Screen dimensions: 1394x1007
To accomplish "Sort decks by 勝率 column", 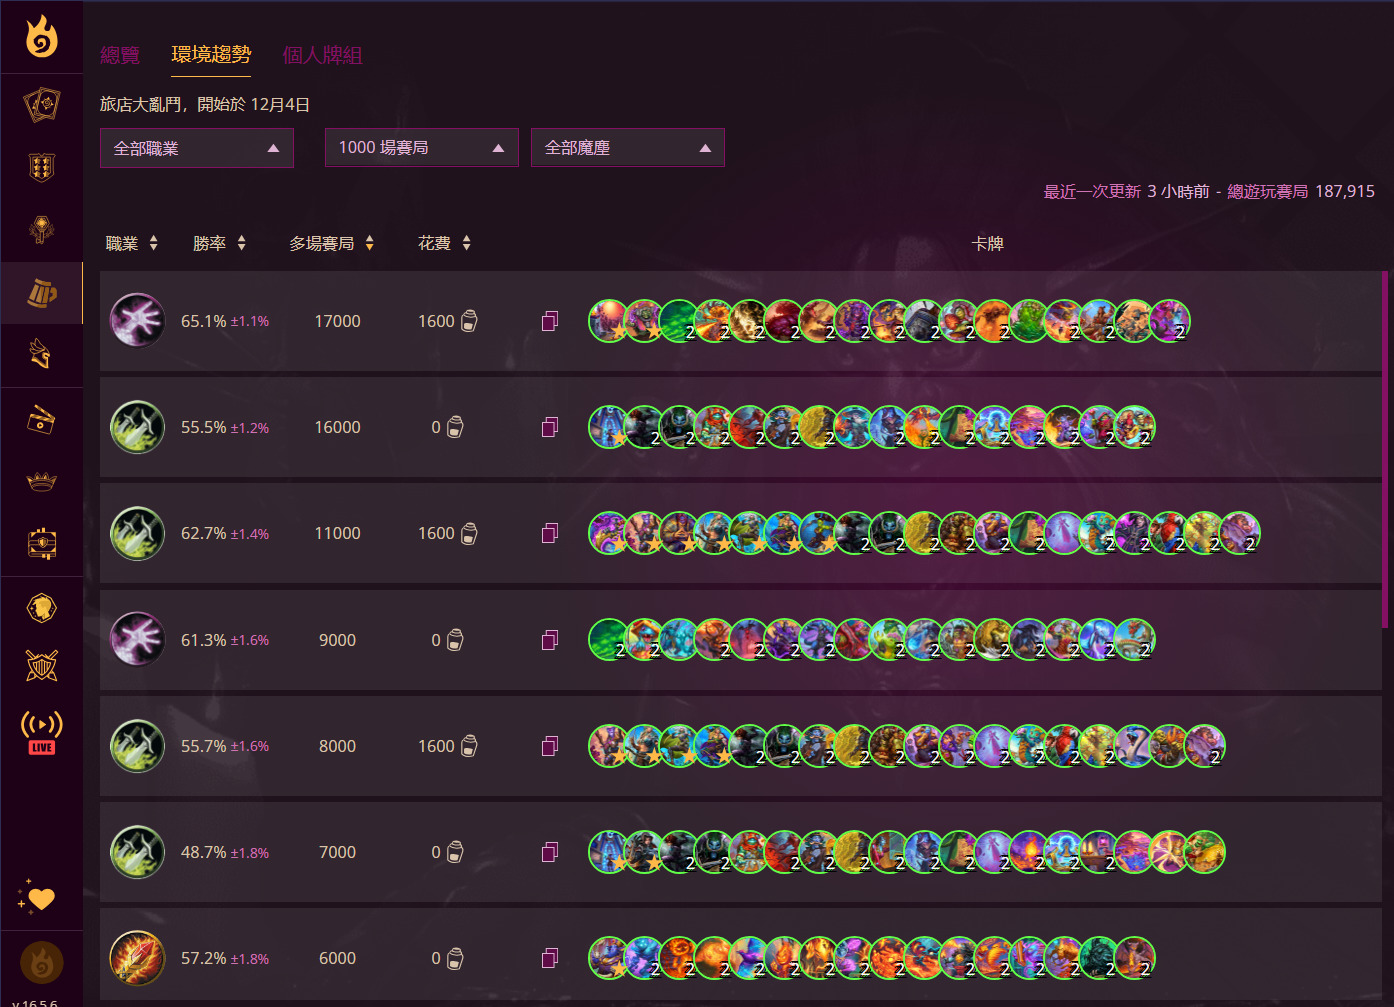I will click(x=219, y=243).
